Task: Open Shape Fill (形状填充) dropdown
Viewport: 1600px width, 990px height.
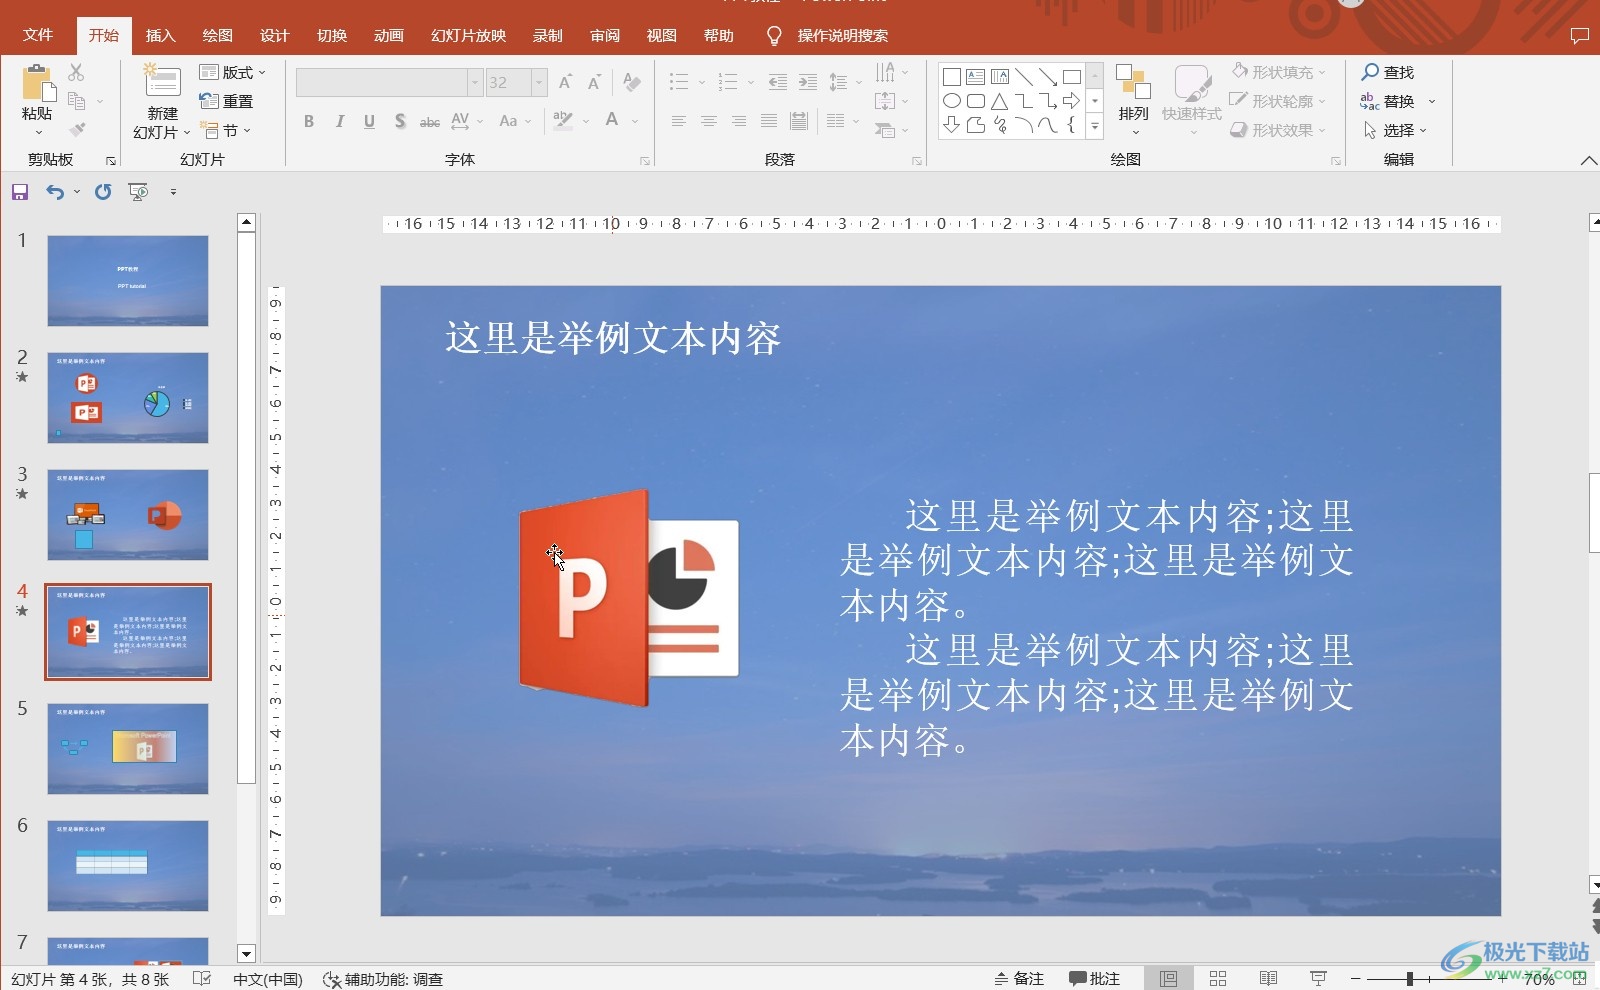Action: 1278,72
